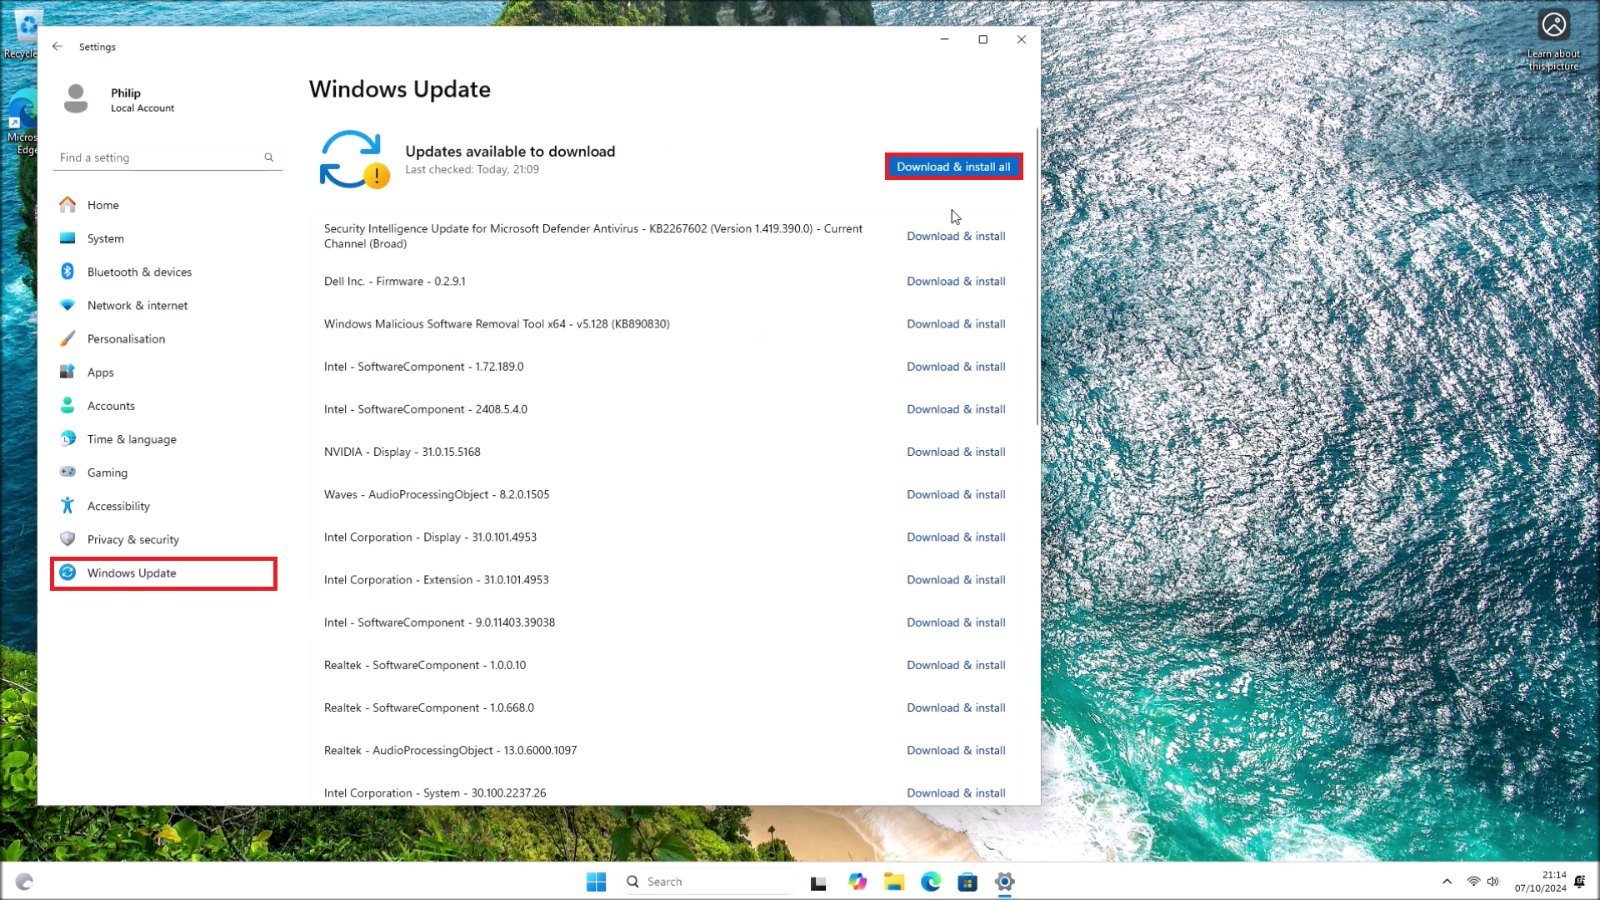Download & install Realtek AudioProcessingObject update

tap(956, 750)
